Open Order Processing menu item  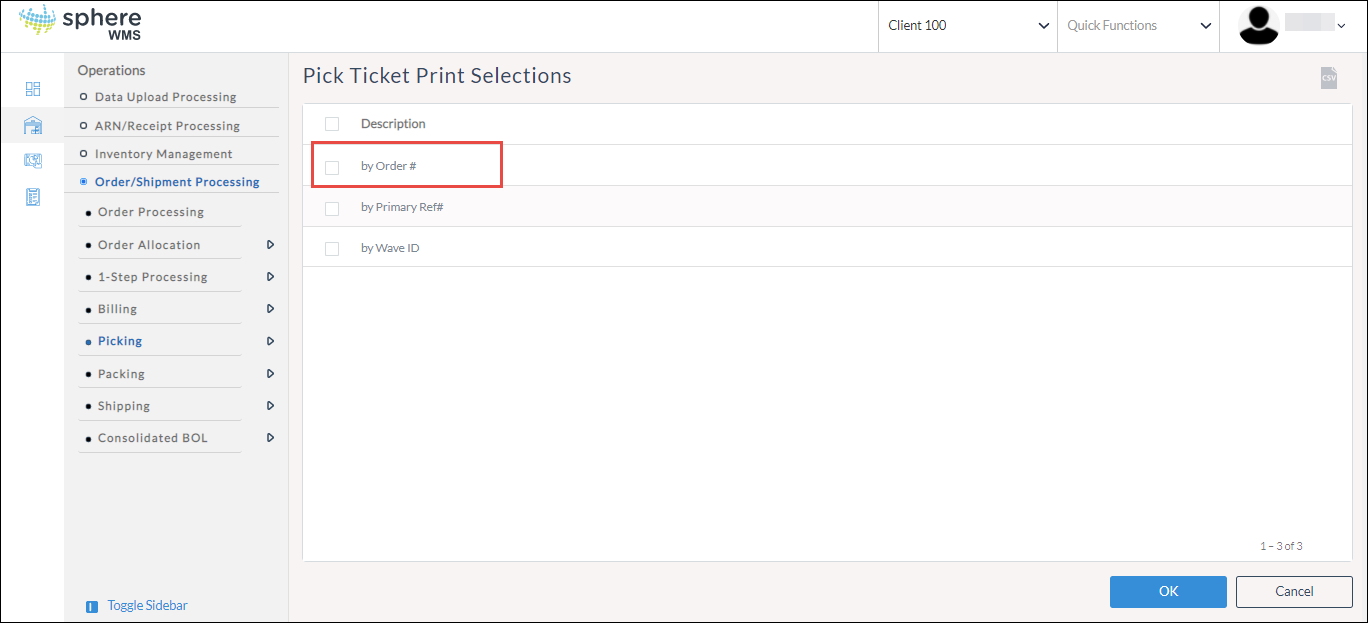[x=151, y=212]
